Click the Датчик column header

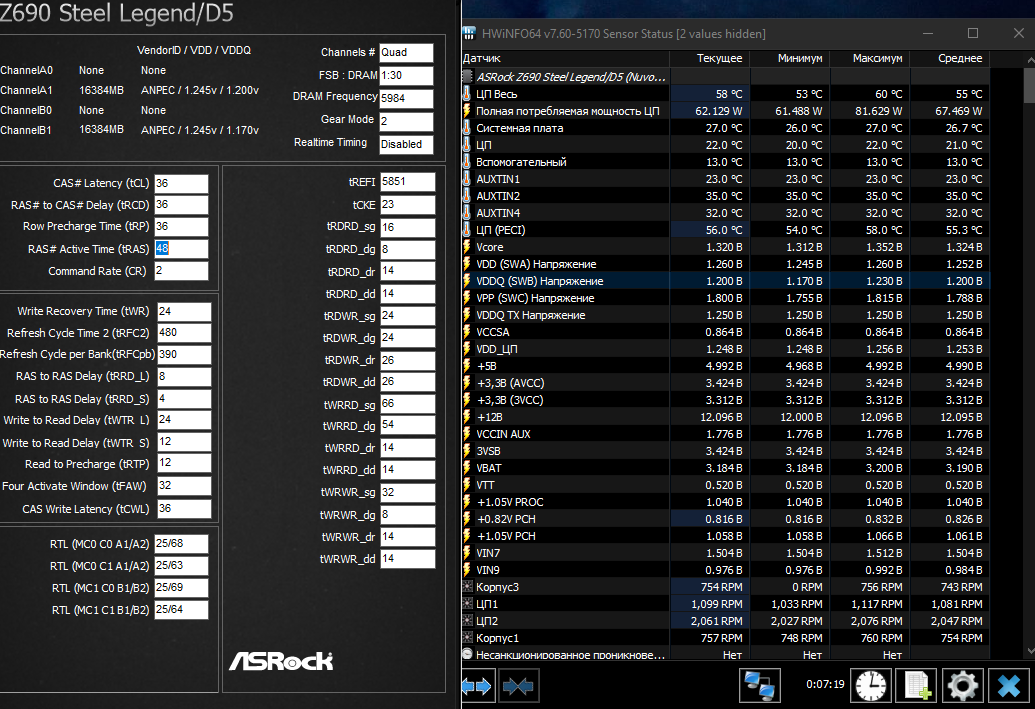tap(566, 58)
